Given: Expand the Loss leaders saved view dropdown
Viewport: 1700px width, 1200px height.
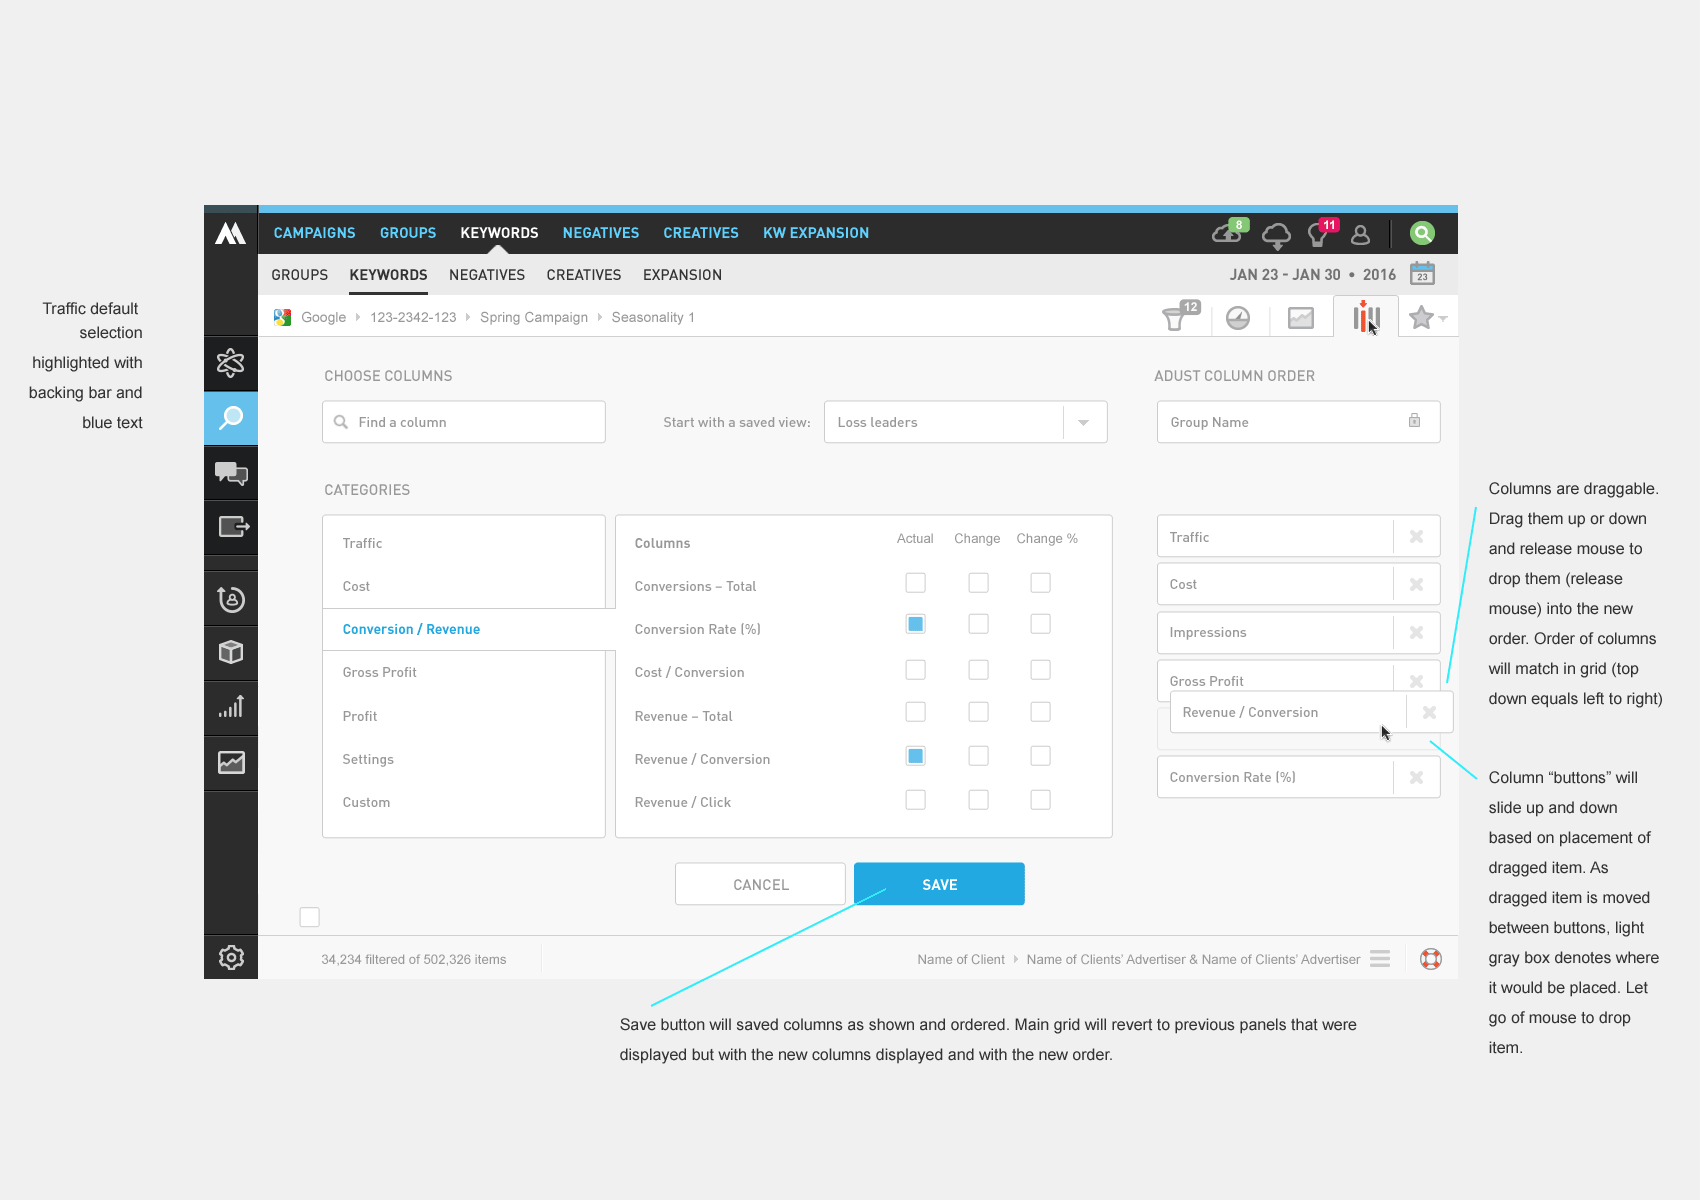Looking at the screenshot, I should (1083, 422).
